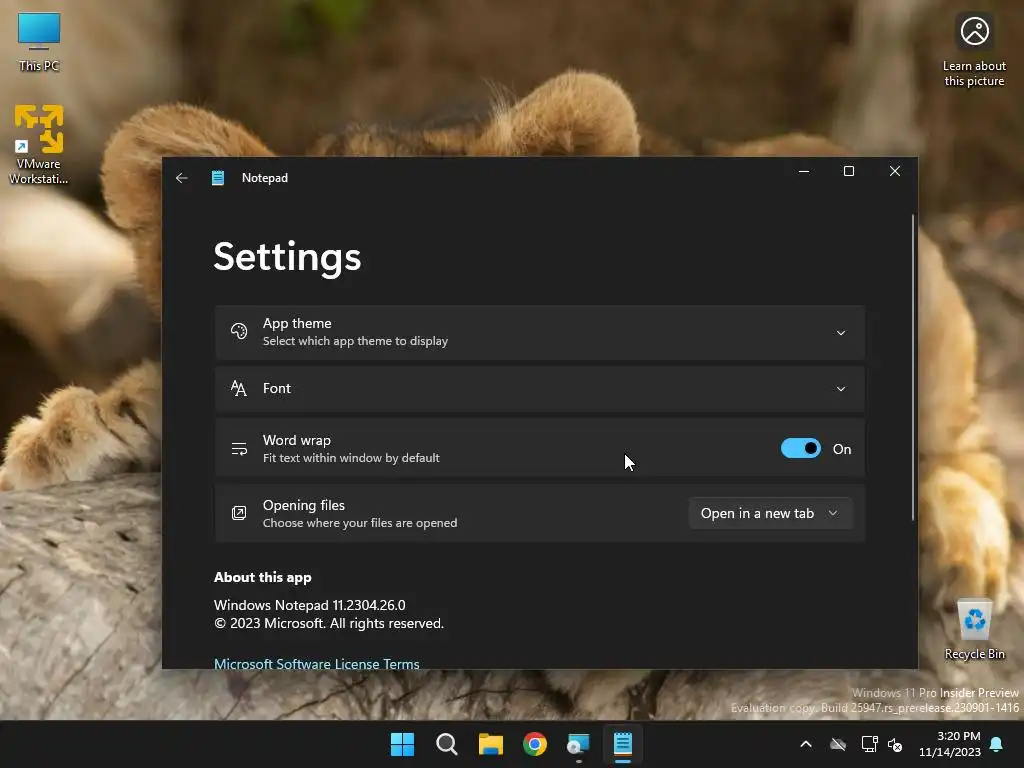Click the 'Notepad' title text
Image resolution: width=1024 pixels, height=768 pixels.
[264, 178]
